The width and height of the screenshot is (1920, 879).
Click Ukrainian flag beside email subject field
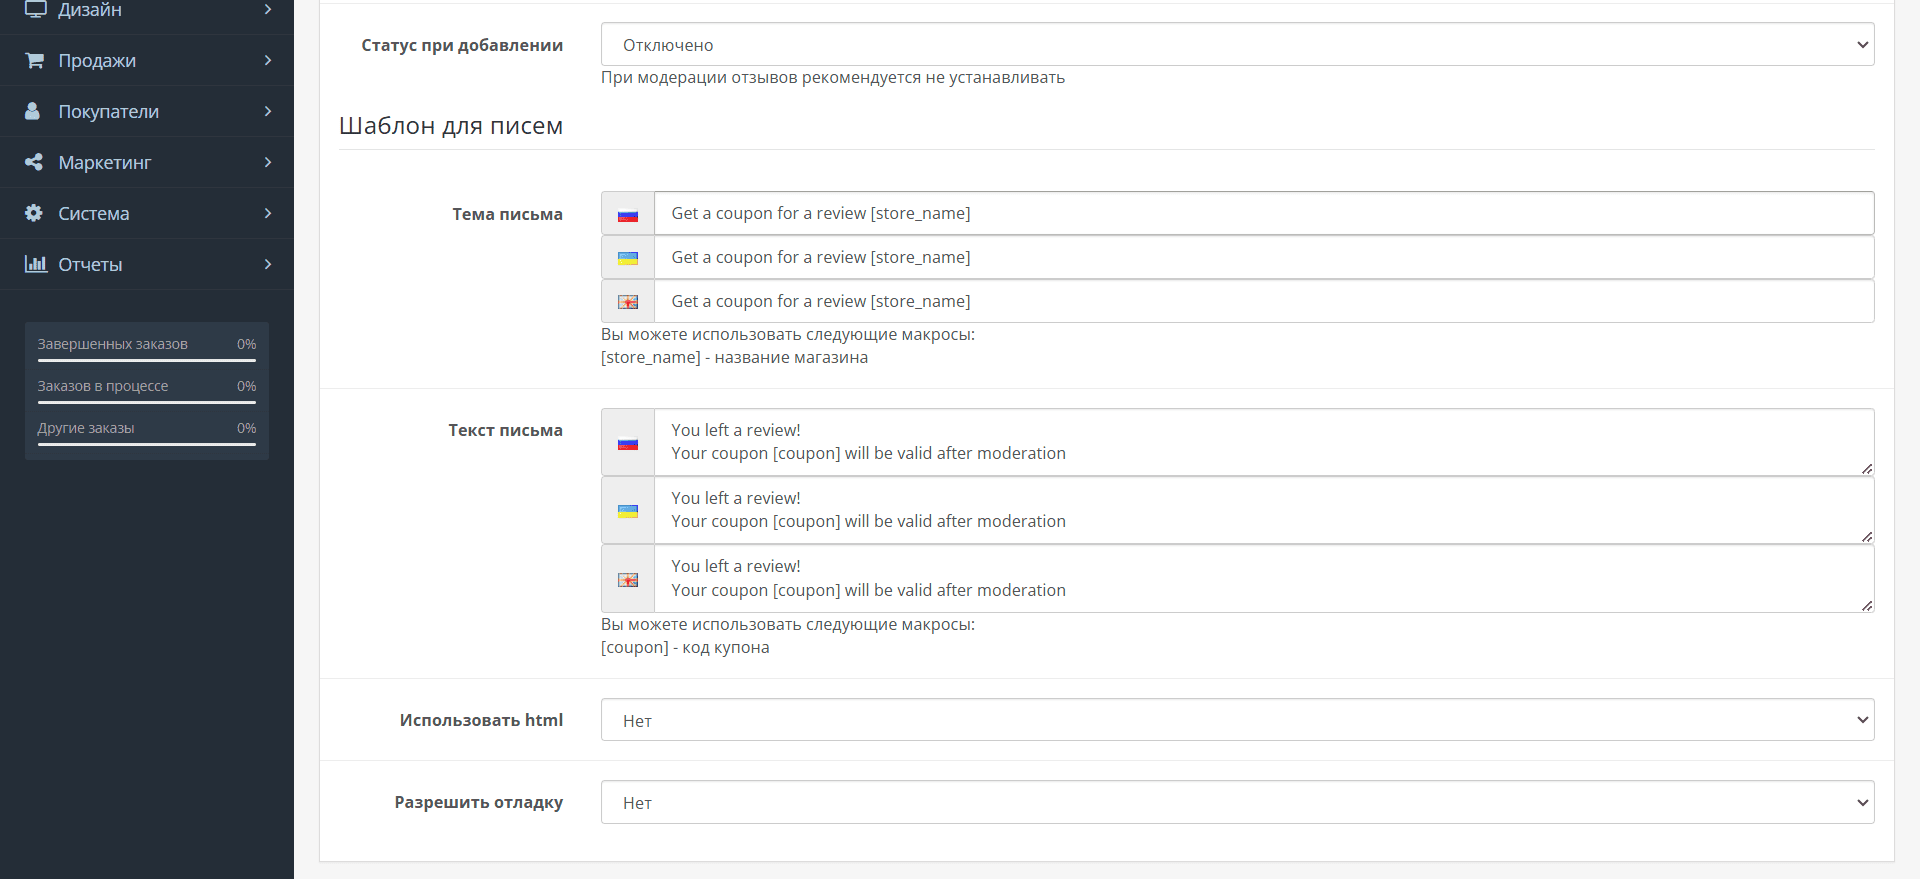click(x=628, y=258)
